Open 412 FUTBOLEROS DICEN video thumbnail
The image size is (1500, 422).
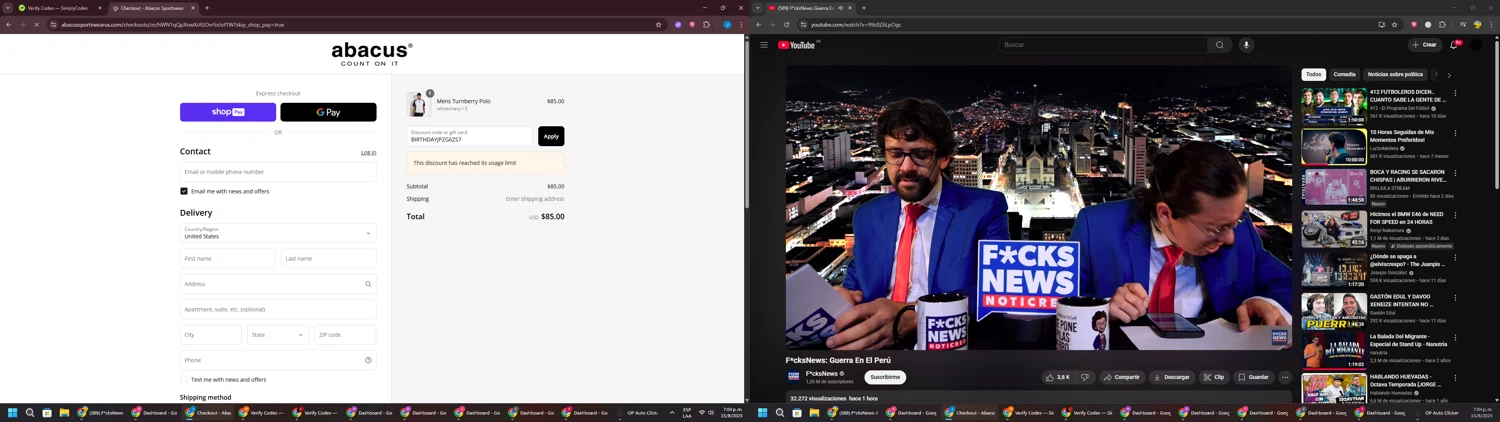1334,106
